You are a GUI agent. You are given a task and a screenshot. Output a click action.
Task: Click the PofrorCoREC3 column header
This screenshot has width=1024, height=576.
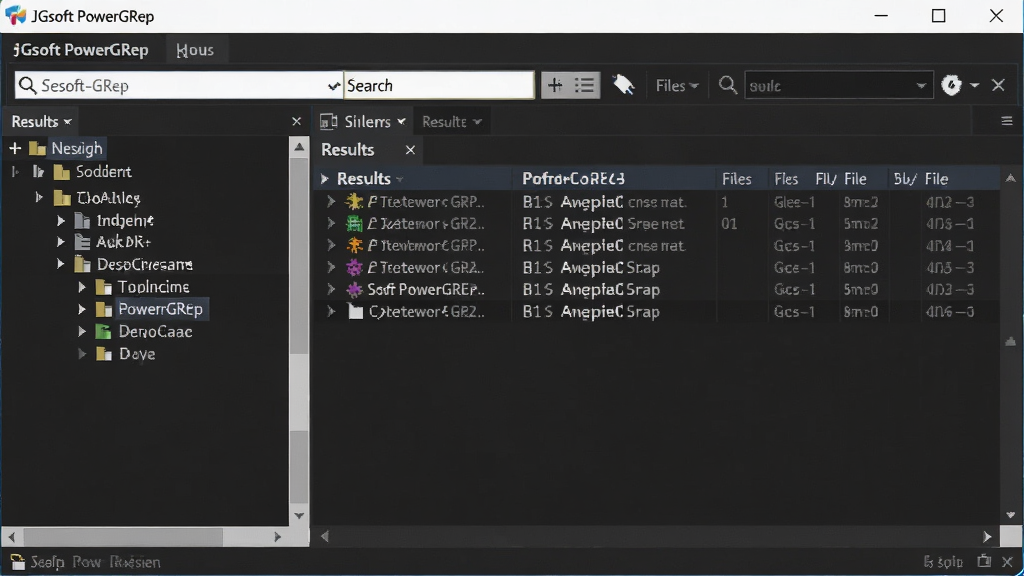tap(573, 179)
